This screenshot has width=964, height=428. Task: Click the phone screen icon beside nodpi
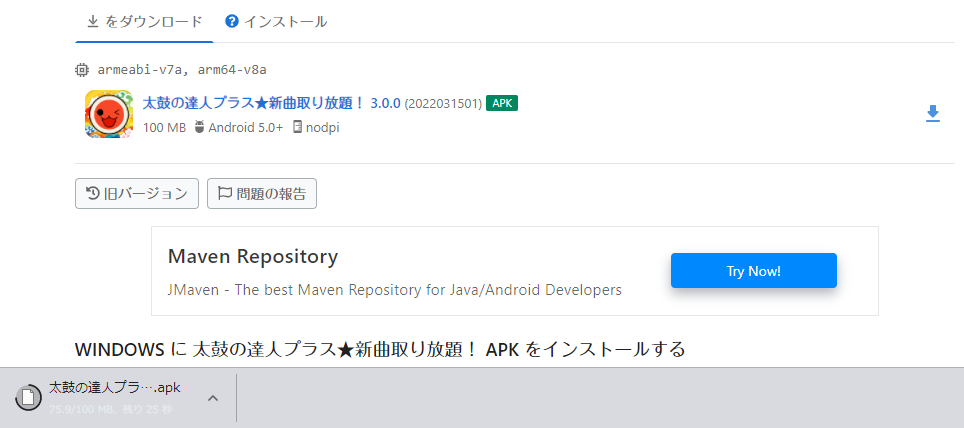[298, 127]
